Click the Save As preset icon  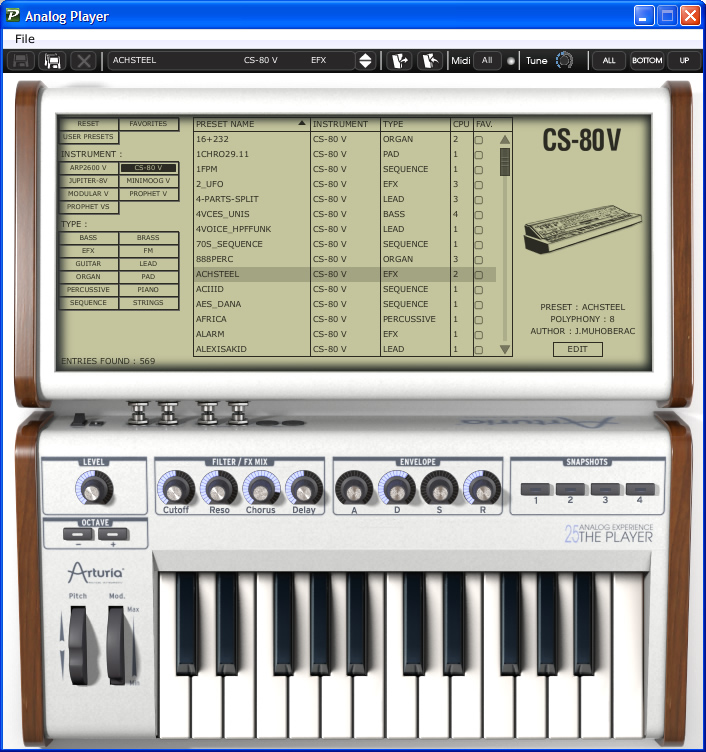(52, 61)
